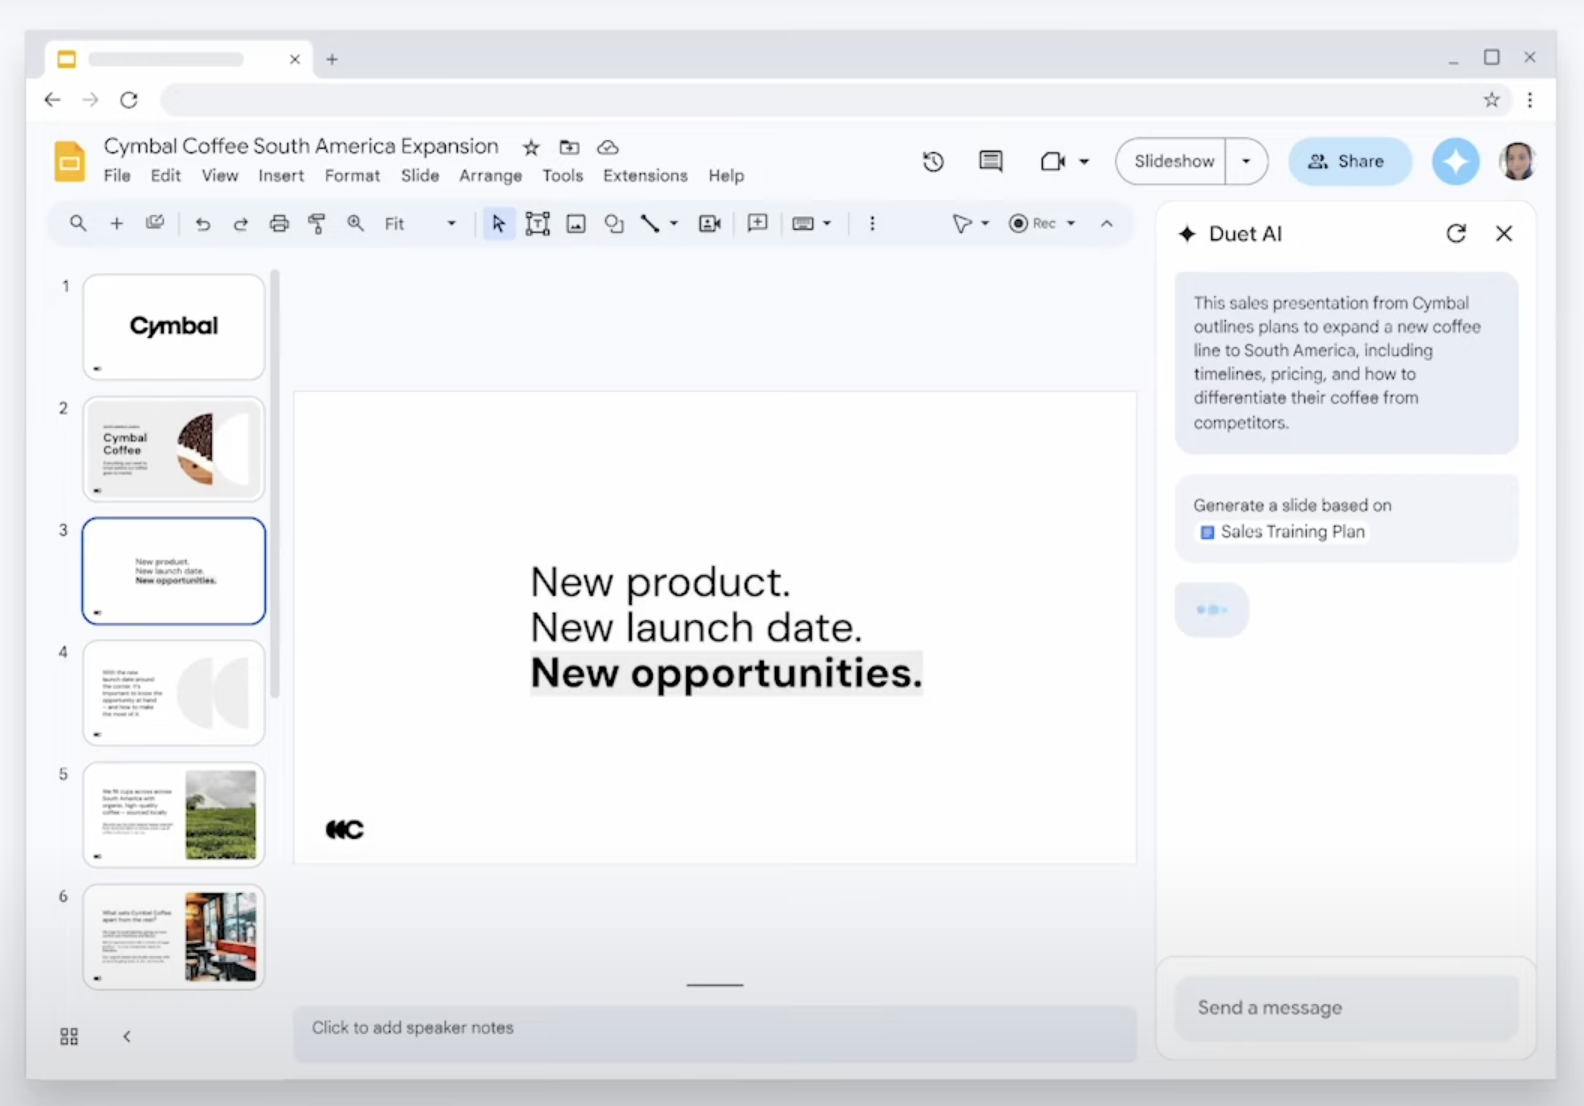The width and height of the screenshot is (1584, 1106).
Task: Choose the select arrow cursor tool
Action: point(498,223)
